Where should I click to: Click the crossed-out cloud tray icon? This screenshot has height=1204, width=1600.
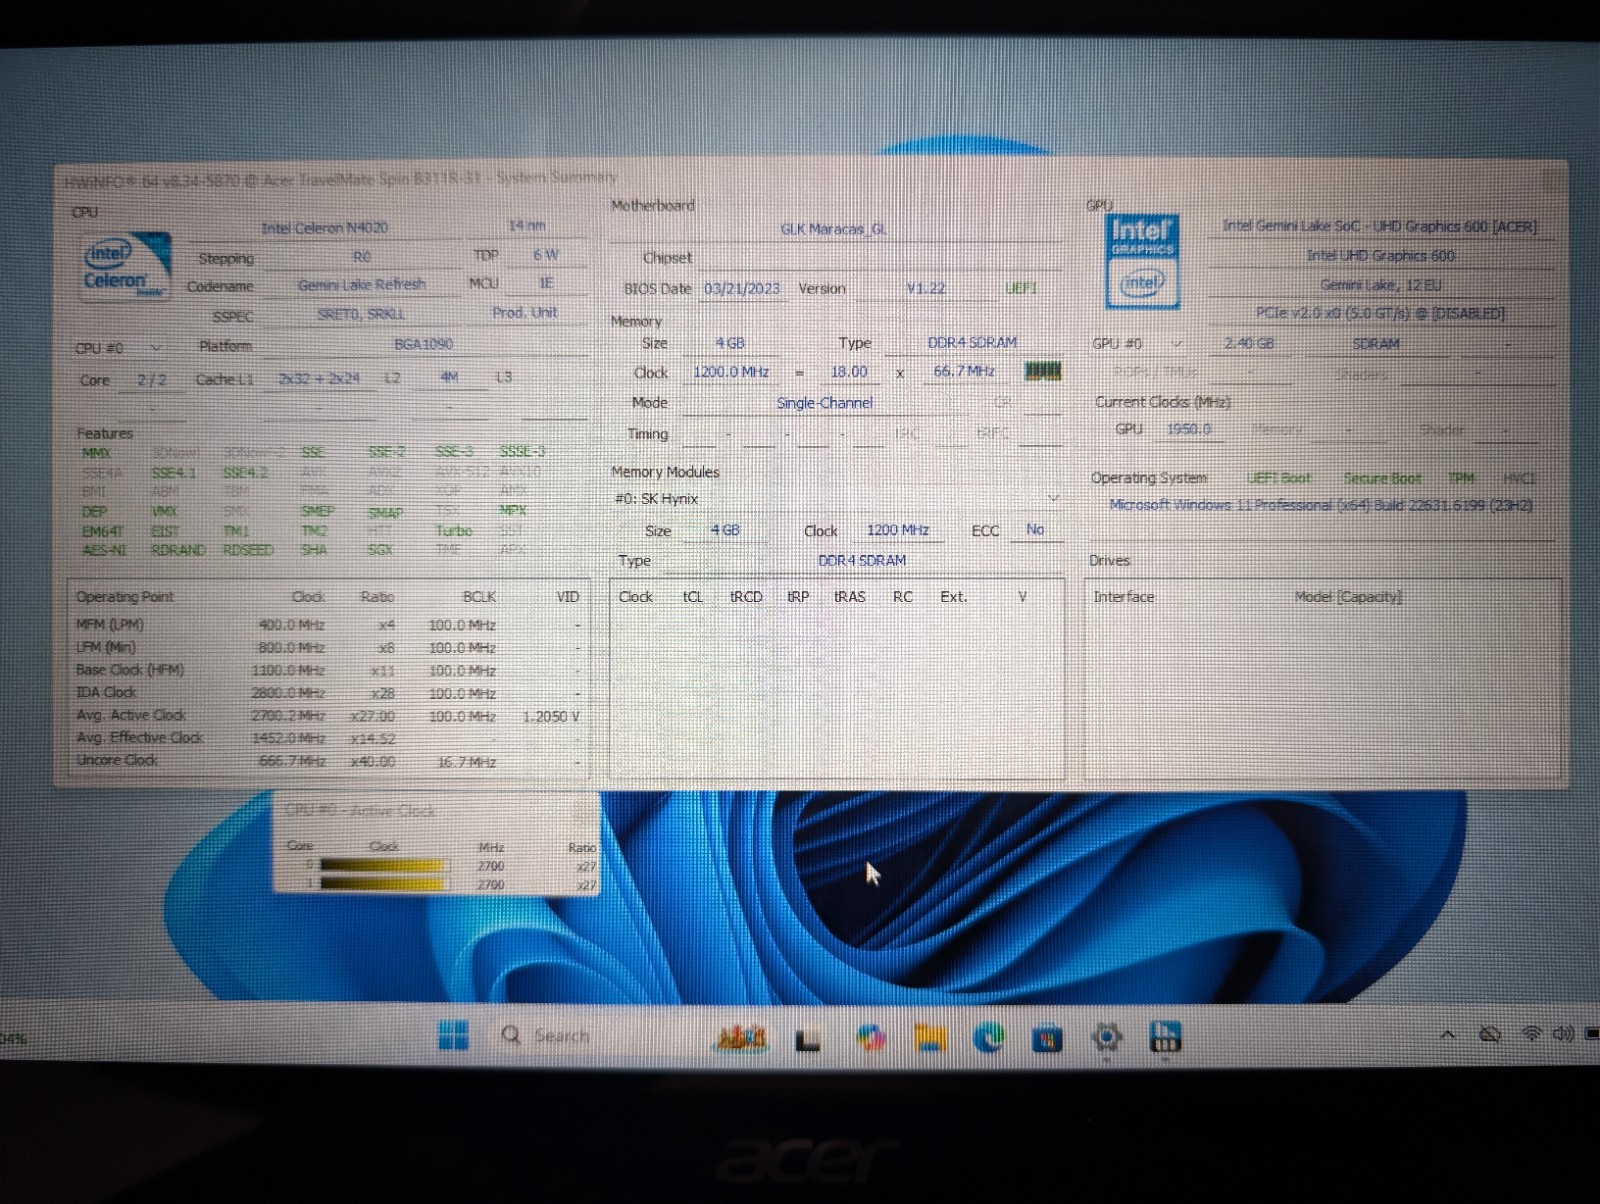click(1490, 1034)
